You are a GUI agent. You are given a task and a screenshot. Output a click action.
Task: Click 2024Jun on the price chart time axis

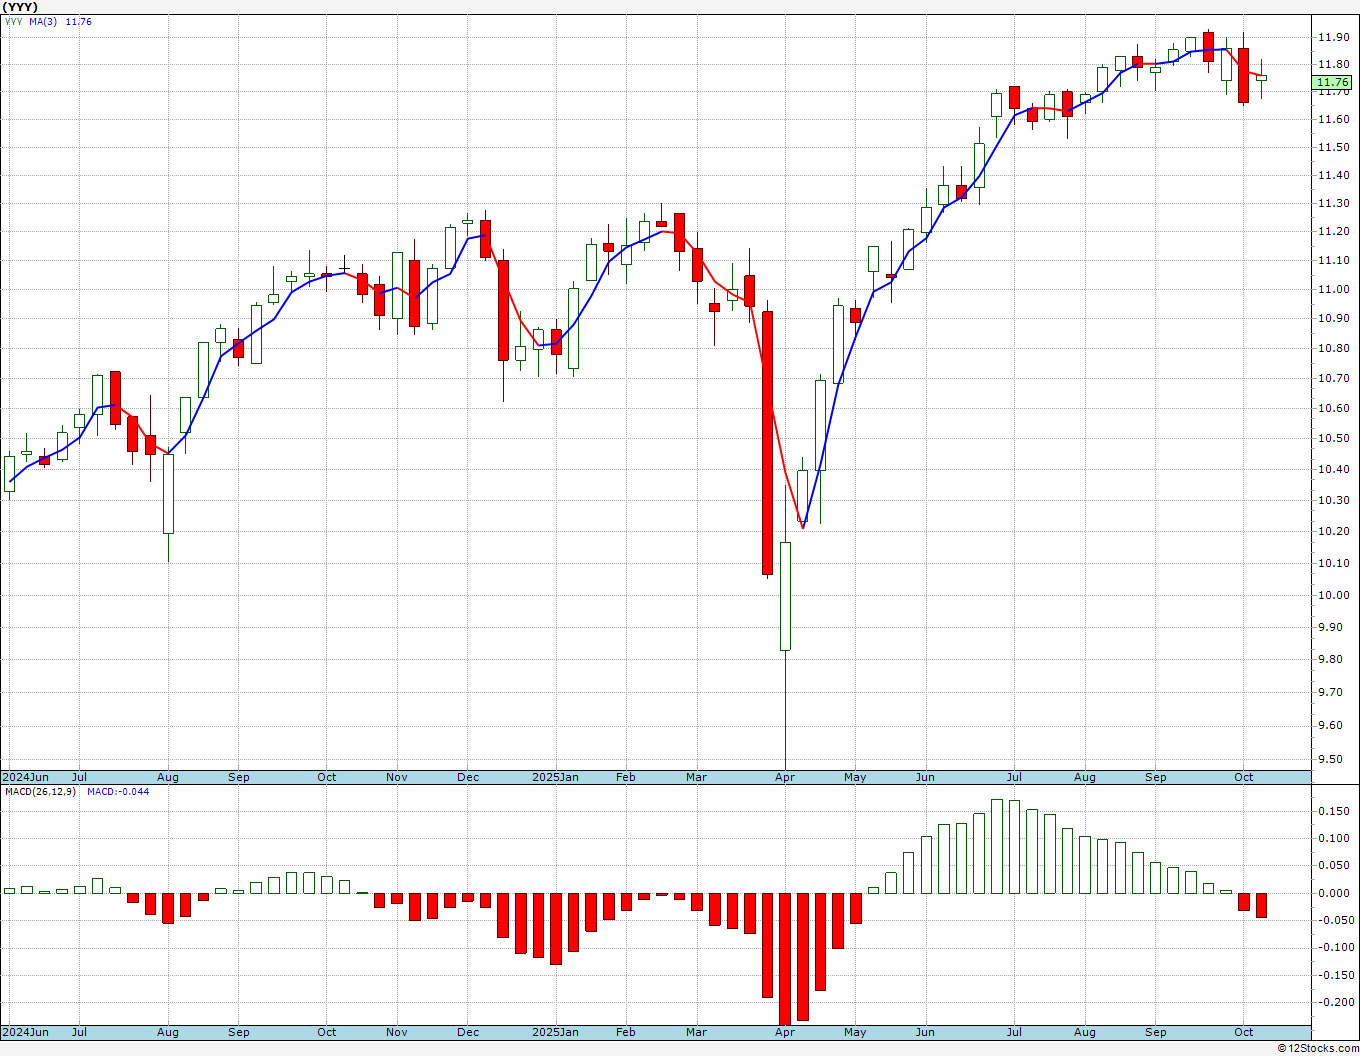coord(25,777)
